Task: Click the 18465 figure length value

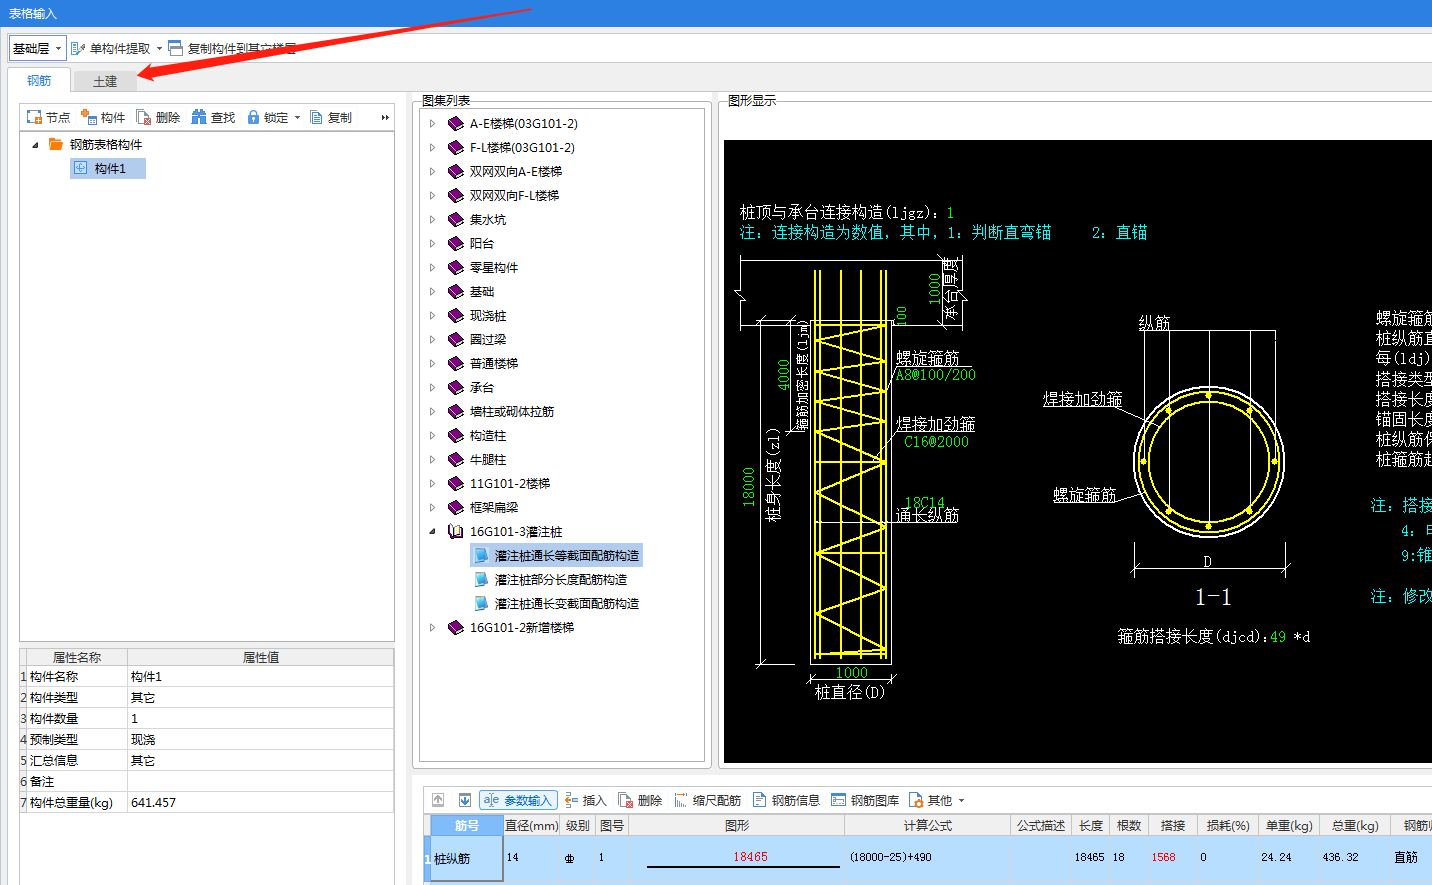Action: pos(750,857)
